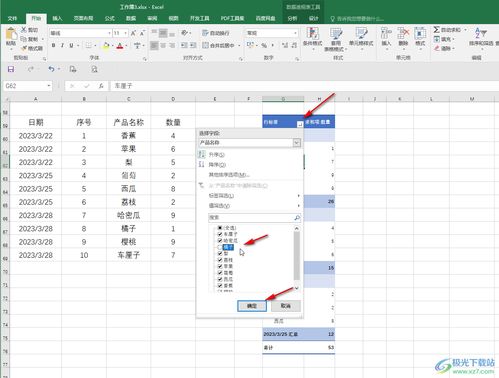The image size is (499, 378).
Task: Open the font name dropdown
Action: coord(109,33)
